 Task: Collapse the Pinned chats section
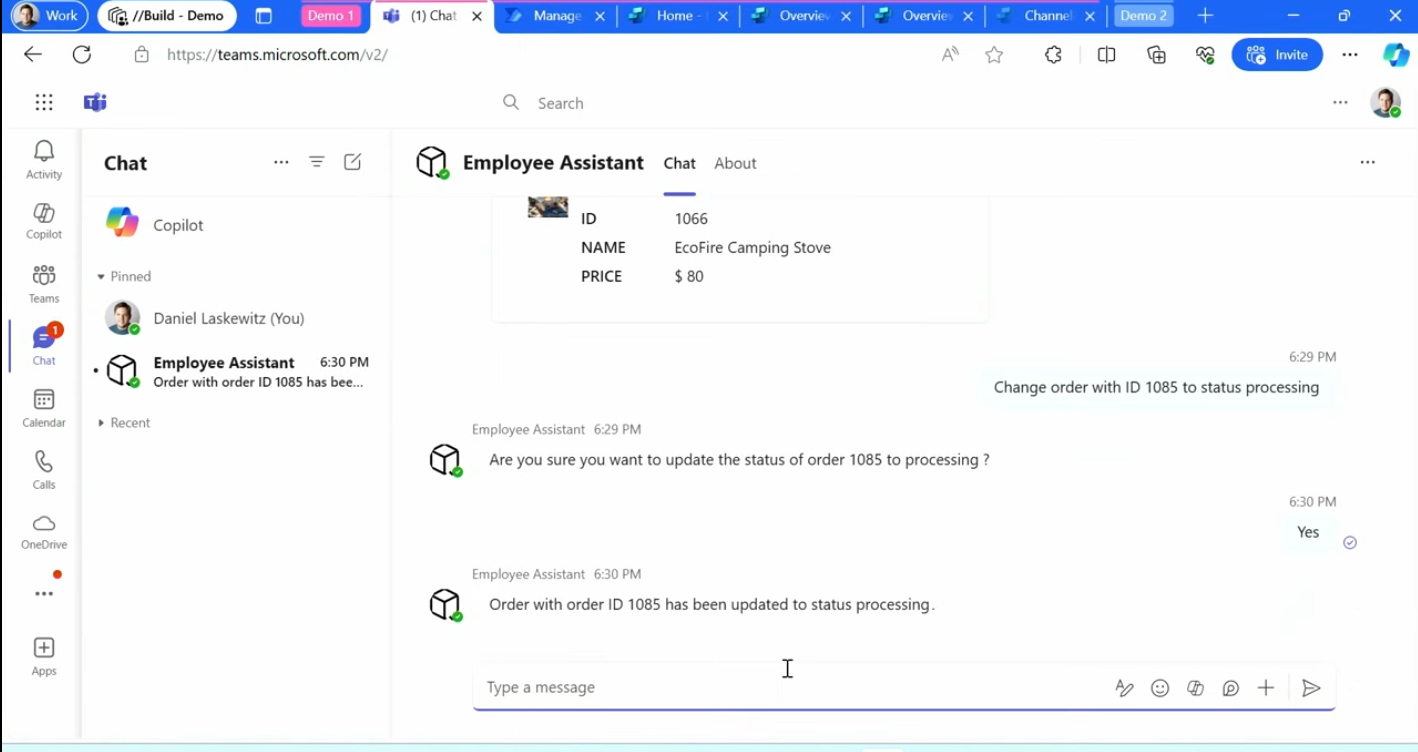click(124, 276)
